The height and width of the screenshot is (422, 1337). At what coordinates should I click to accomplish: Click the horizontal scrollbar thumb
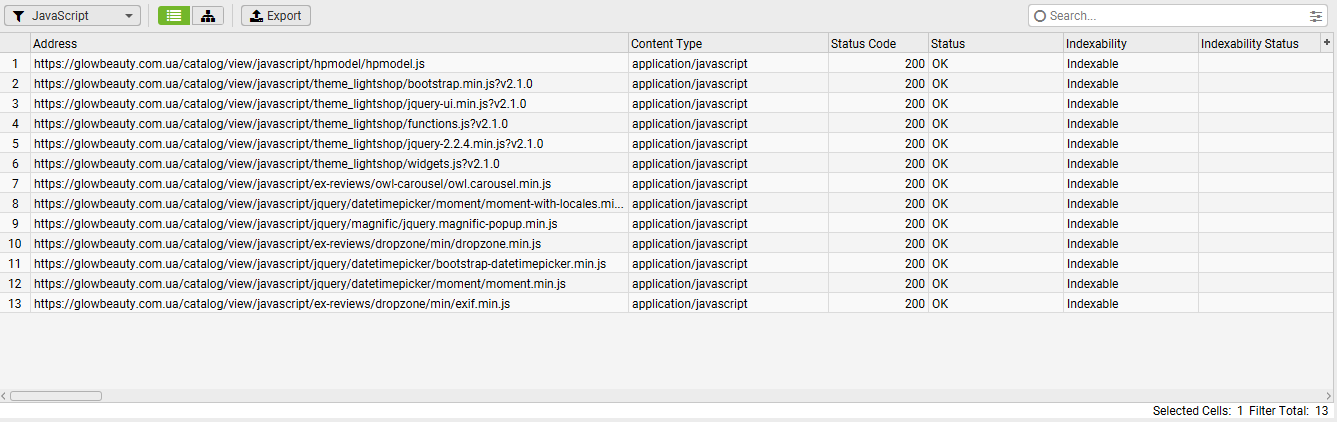[x=56, y=396]
